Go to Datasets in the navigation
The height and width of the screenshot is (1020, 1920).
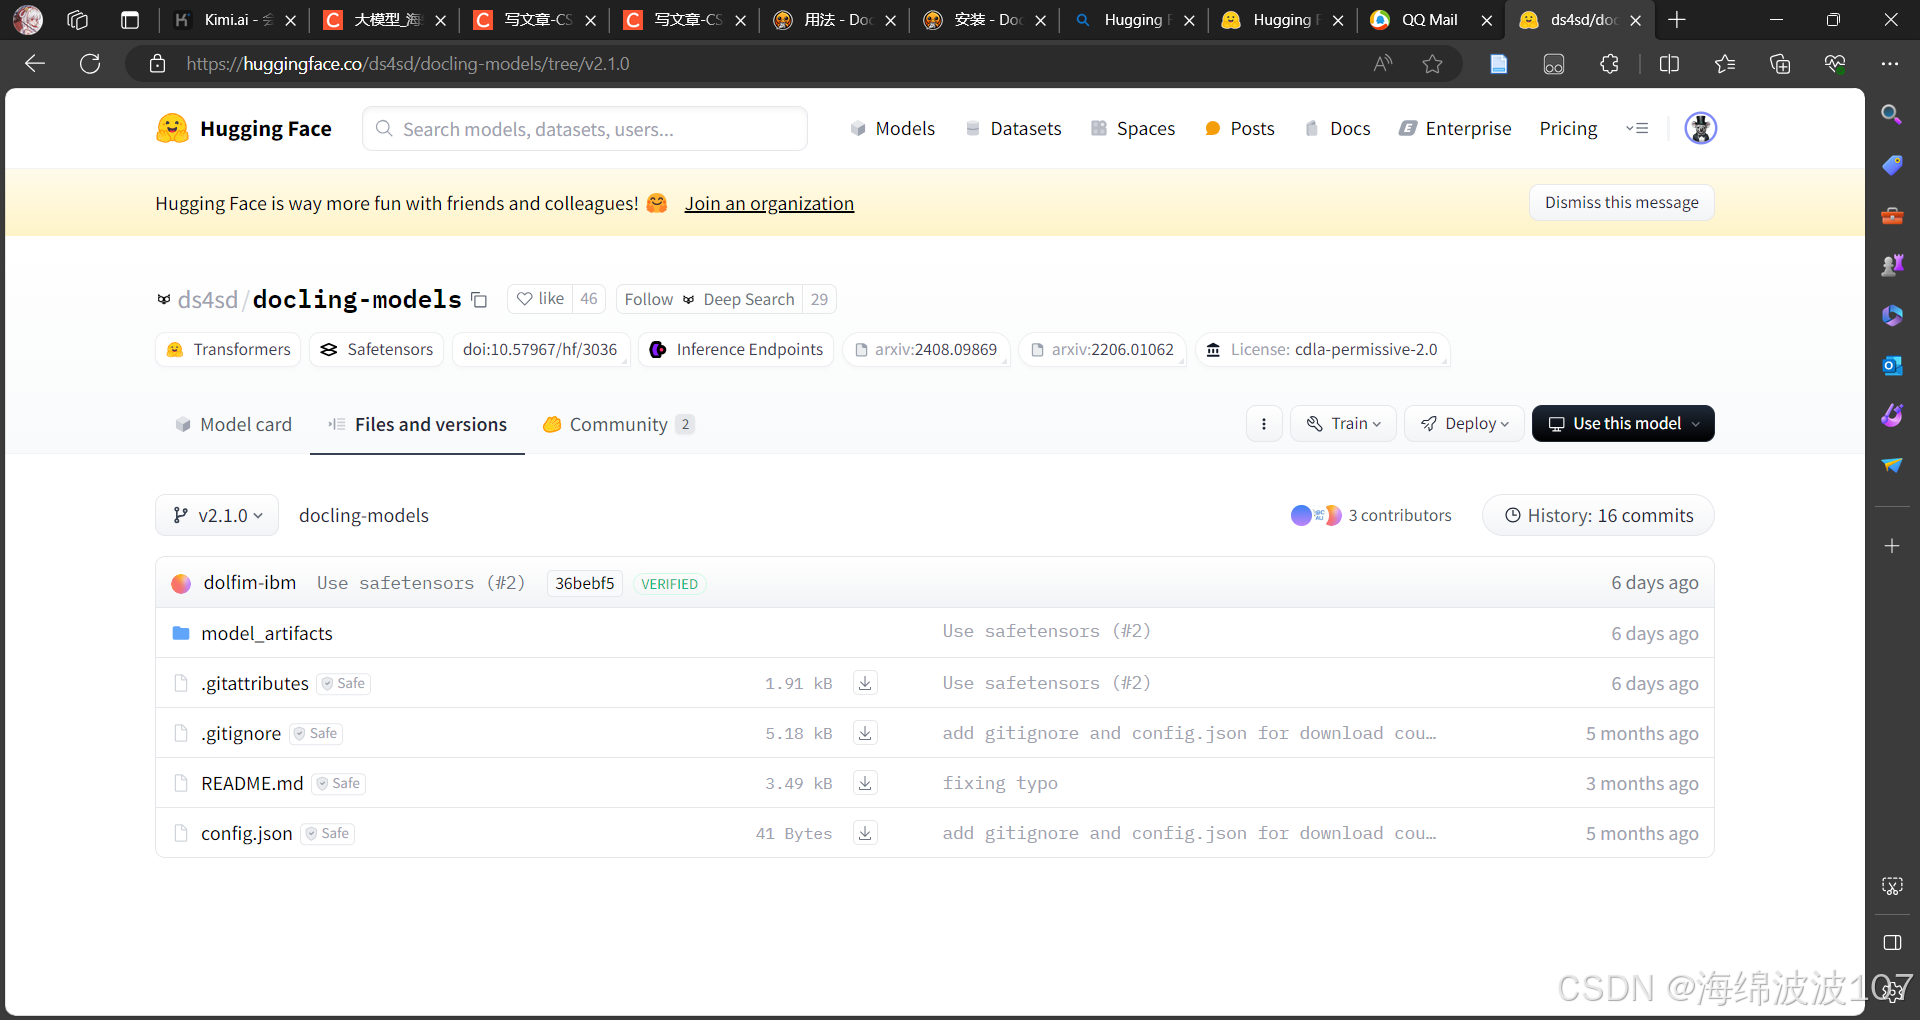tap(1013, 128)
